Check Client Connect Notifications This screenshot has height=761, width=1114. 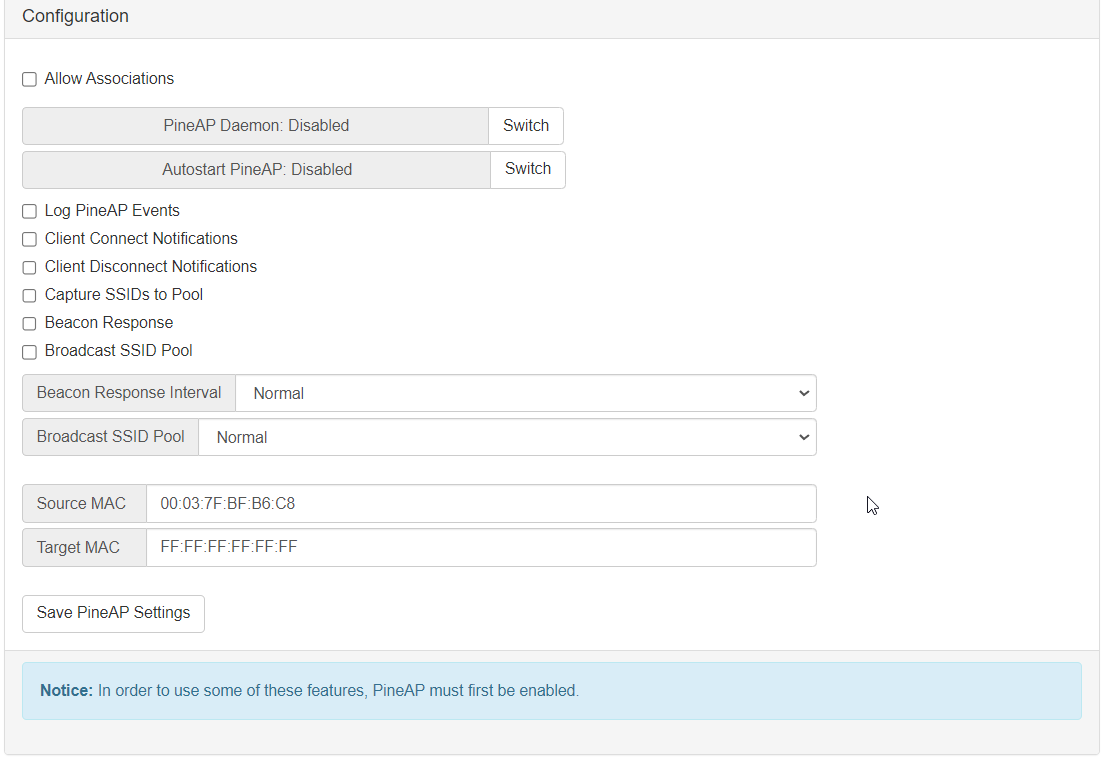click(x=29, y=239)
